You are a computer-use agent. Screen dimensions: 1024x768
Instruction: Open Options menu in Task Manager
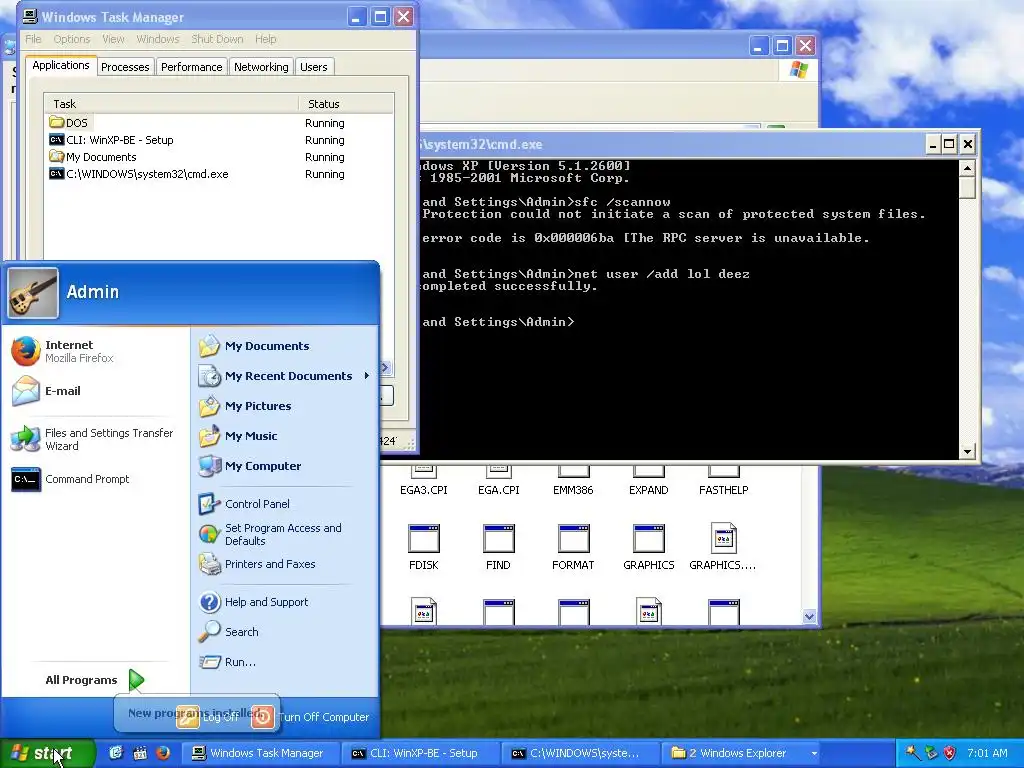click(72, 39)
